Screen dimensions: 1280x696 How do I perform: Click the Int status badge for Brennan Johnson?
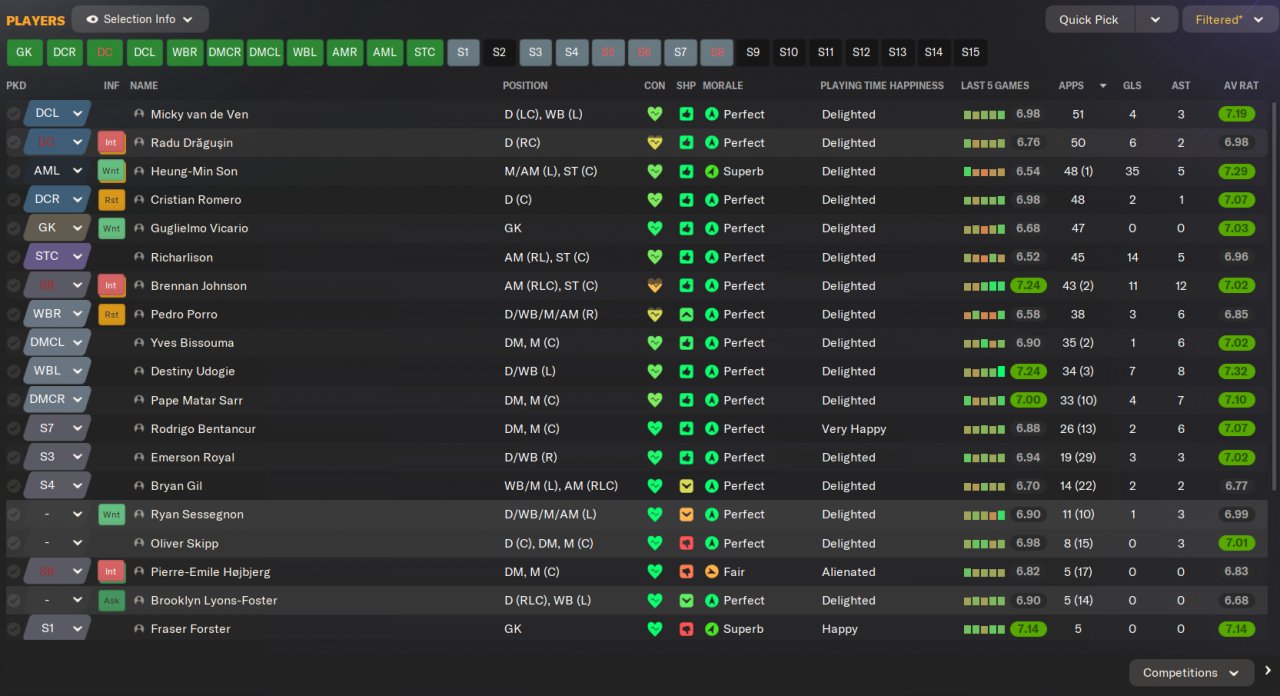point(111,286)
